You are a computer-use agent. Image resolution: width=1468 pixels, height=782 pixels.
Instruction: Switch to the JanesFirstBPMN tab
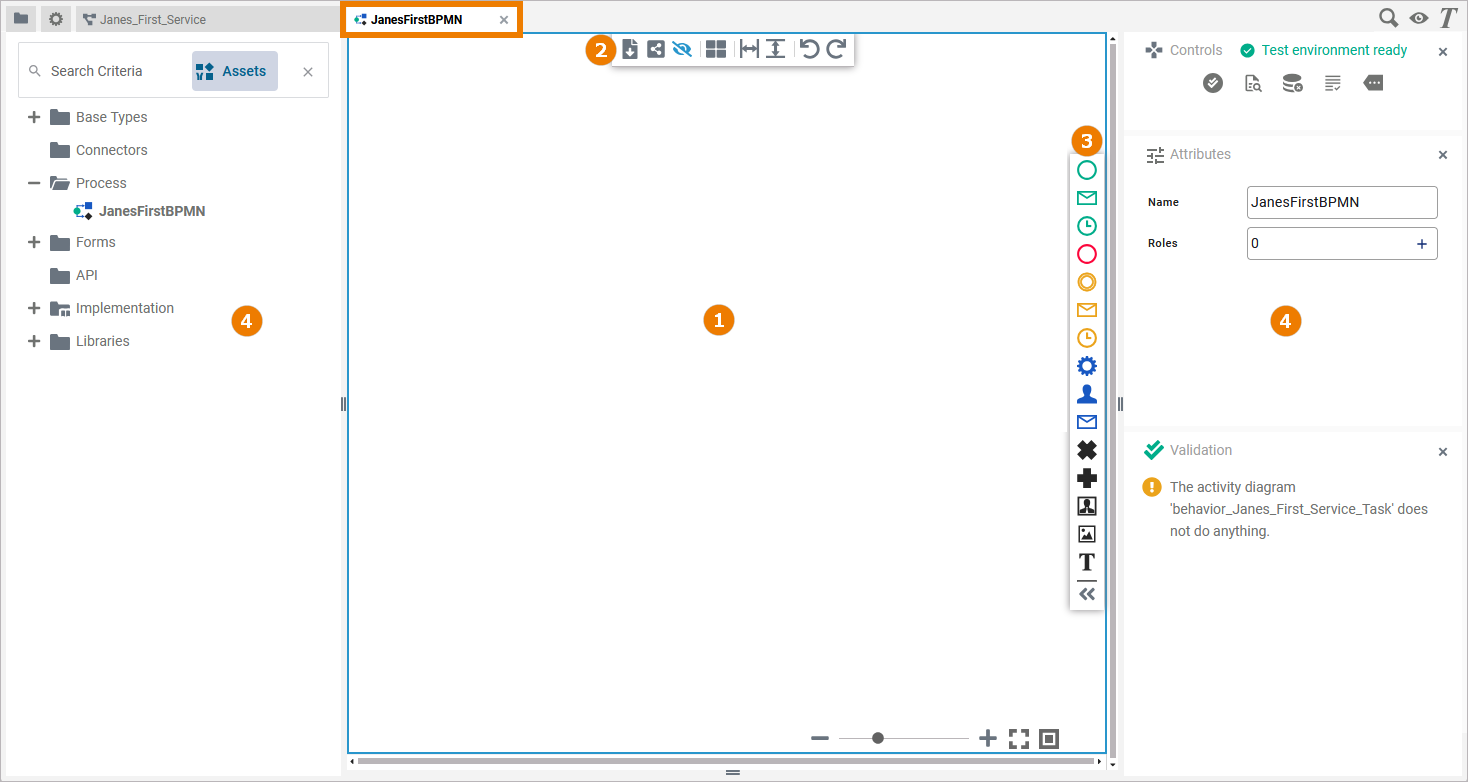[x=420, y=18]
